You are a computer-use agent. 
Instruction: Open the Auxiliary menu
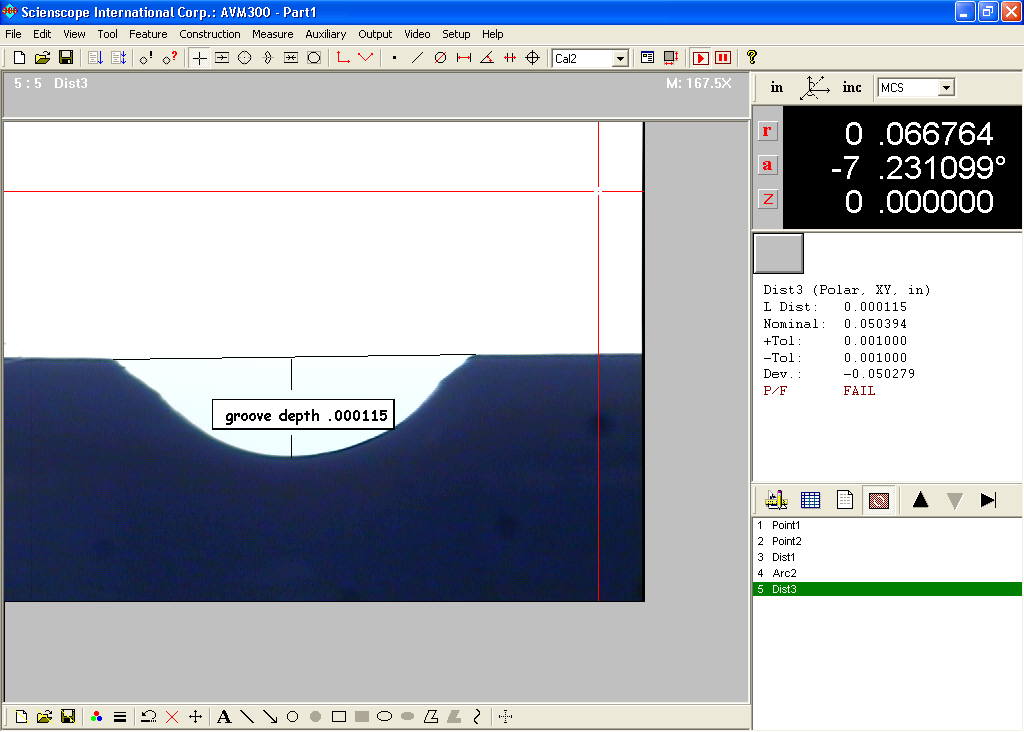325,34
